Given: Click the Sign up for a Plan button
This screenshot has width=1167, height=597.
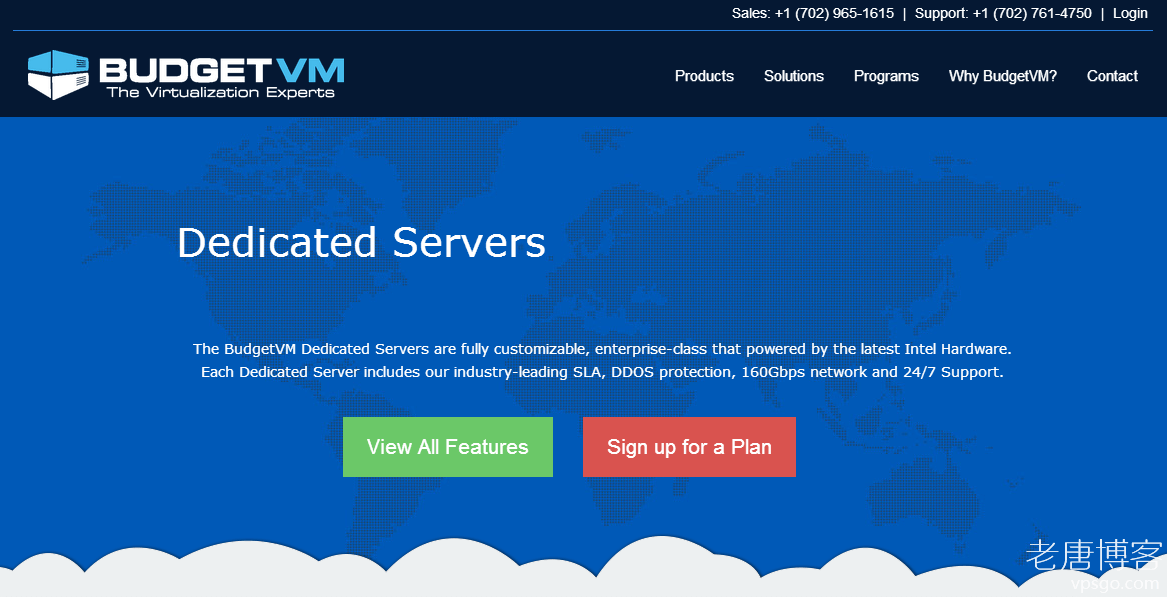Looking at the screenshot, I should pos(689,447).
